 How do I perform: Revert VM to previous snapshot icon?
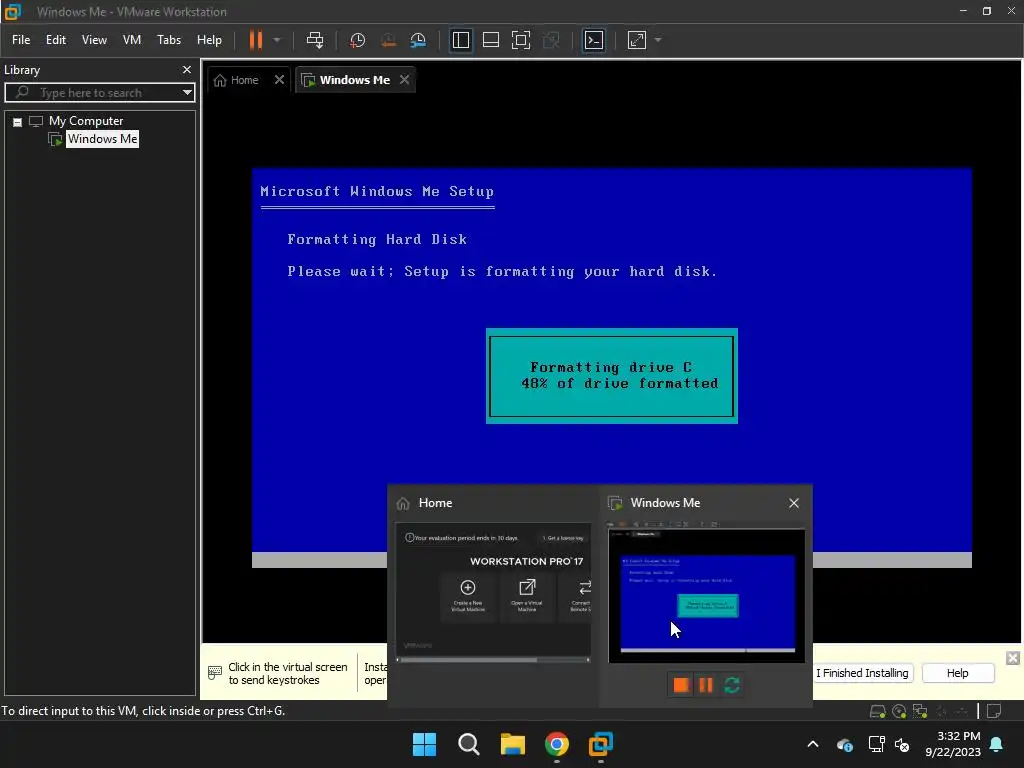point(388,40)
